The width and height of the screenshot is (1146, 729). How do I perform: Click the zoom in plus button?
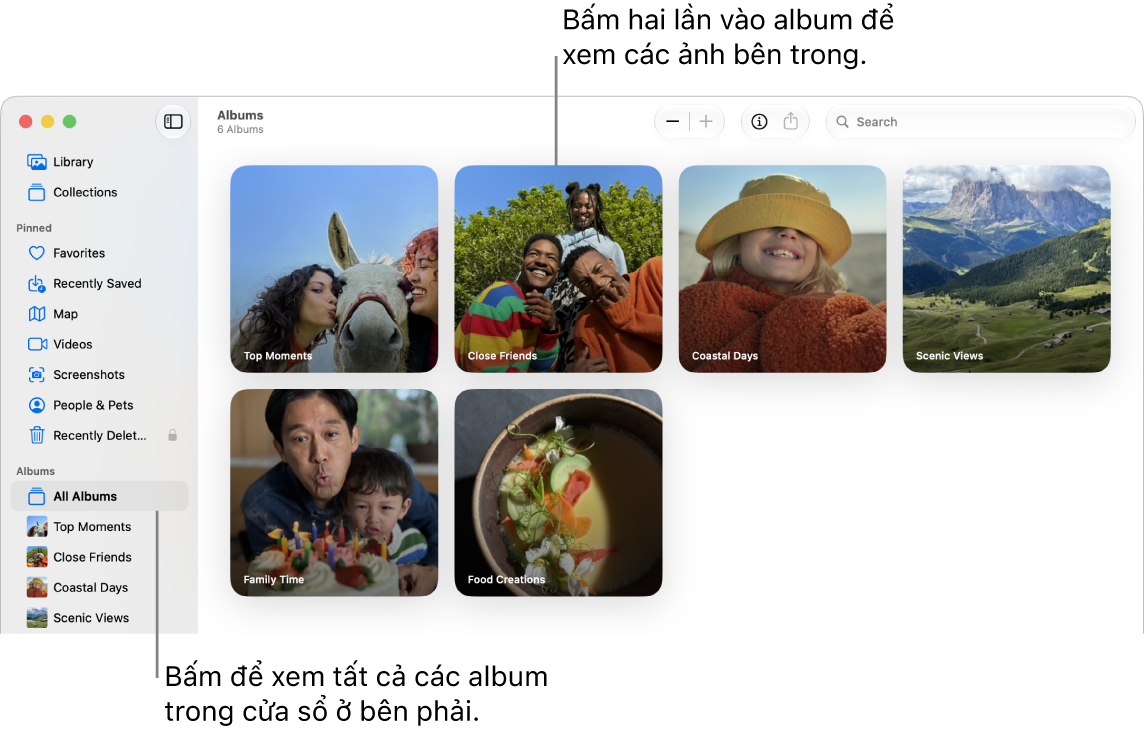point(706,121)
